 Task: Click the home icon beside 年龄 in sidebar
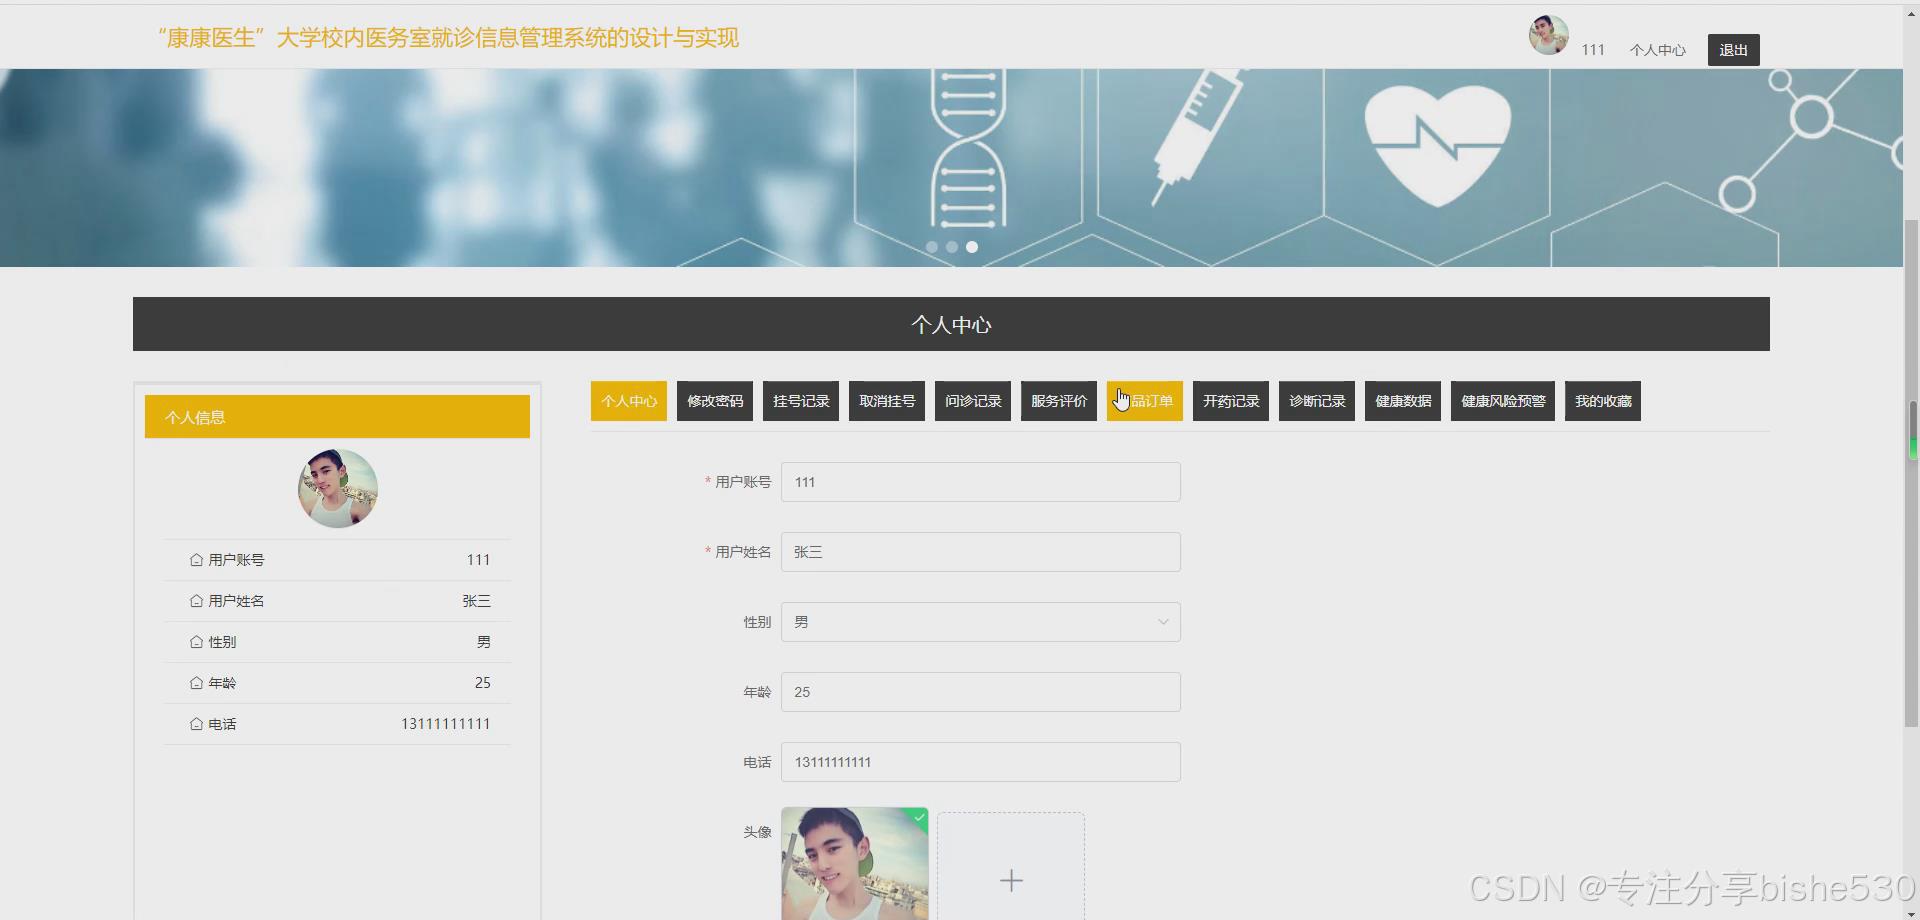tap(196, 683)
